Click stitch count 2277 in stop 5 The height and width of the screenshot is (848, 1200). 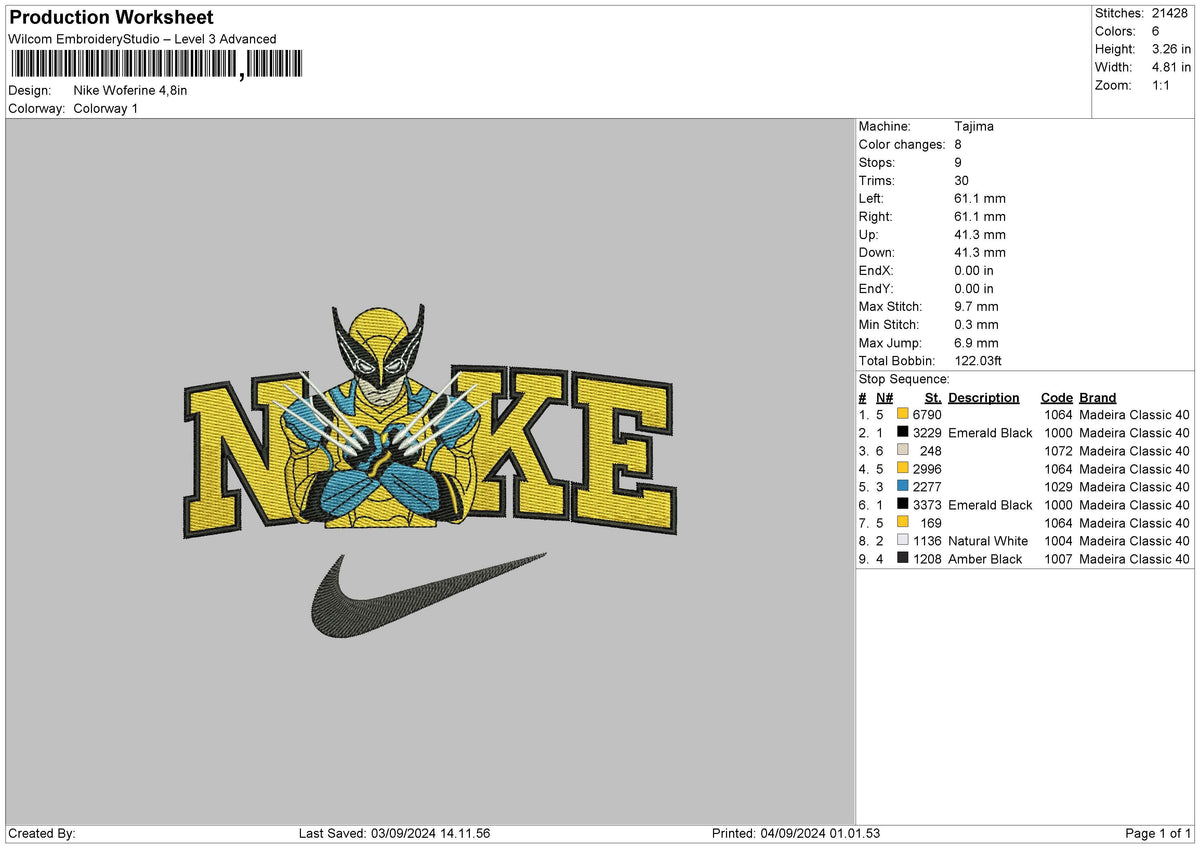(x=927, y=486)
